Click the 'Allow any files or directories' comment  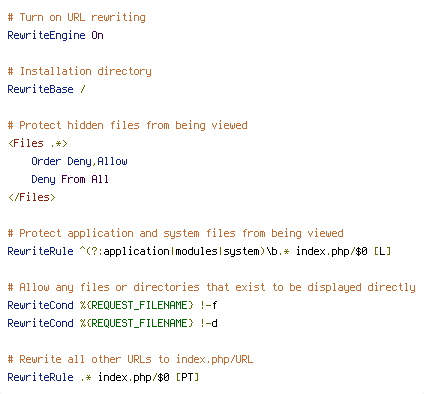click(211, 287)
